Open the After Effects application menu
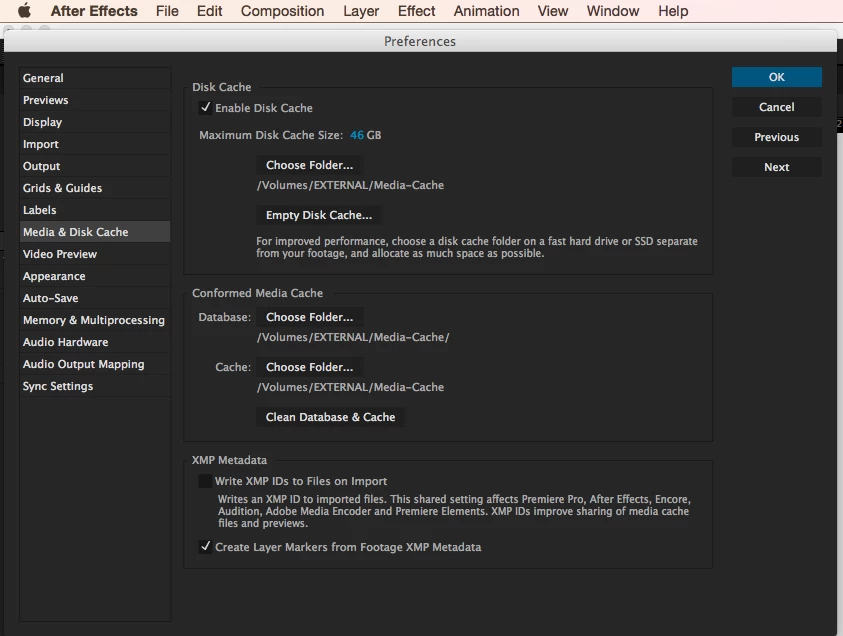 [x=94, y=11]
